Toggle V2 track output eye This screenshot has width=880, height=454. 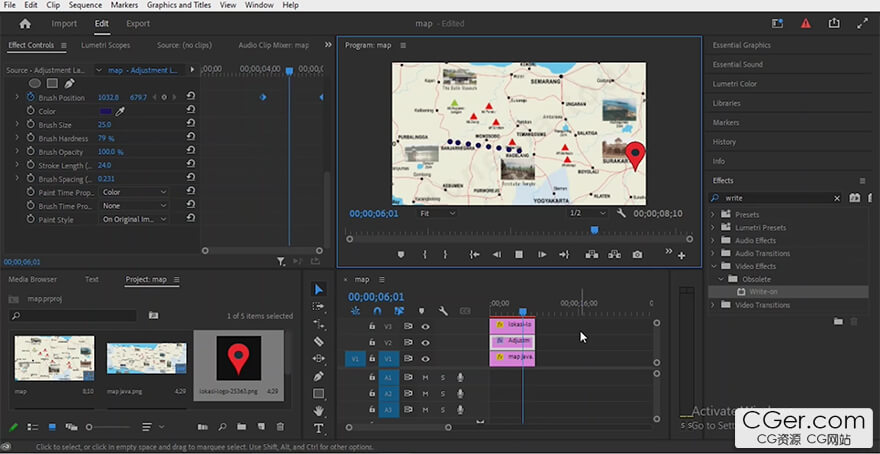click(x=426, y=342)
